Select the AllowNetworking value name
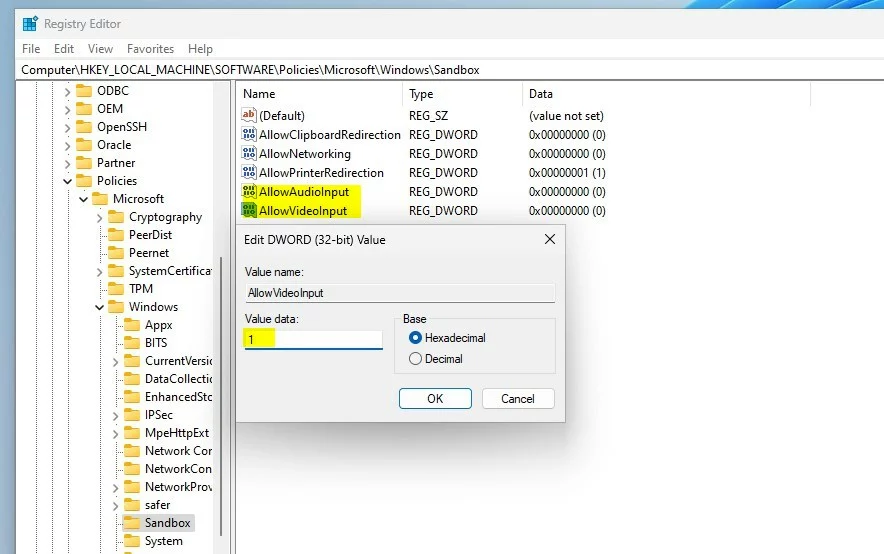The width and height of the screenshot is (884, 554). tap(305, 154)
